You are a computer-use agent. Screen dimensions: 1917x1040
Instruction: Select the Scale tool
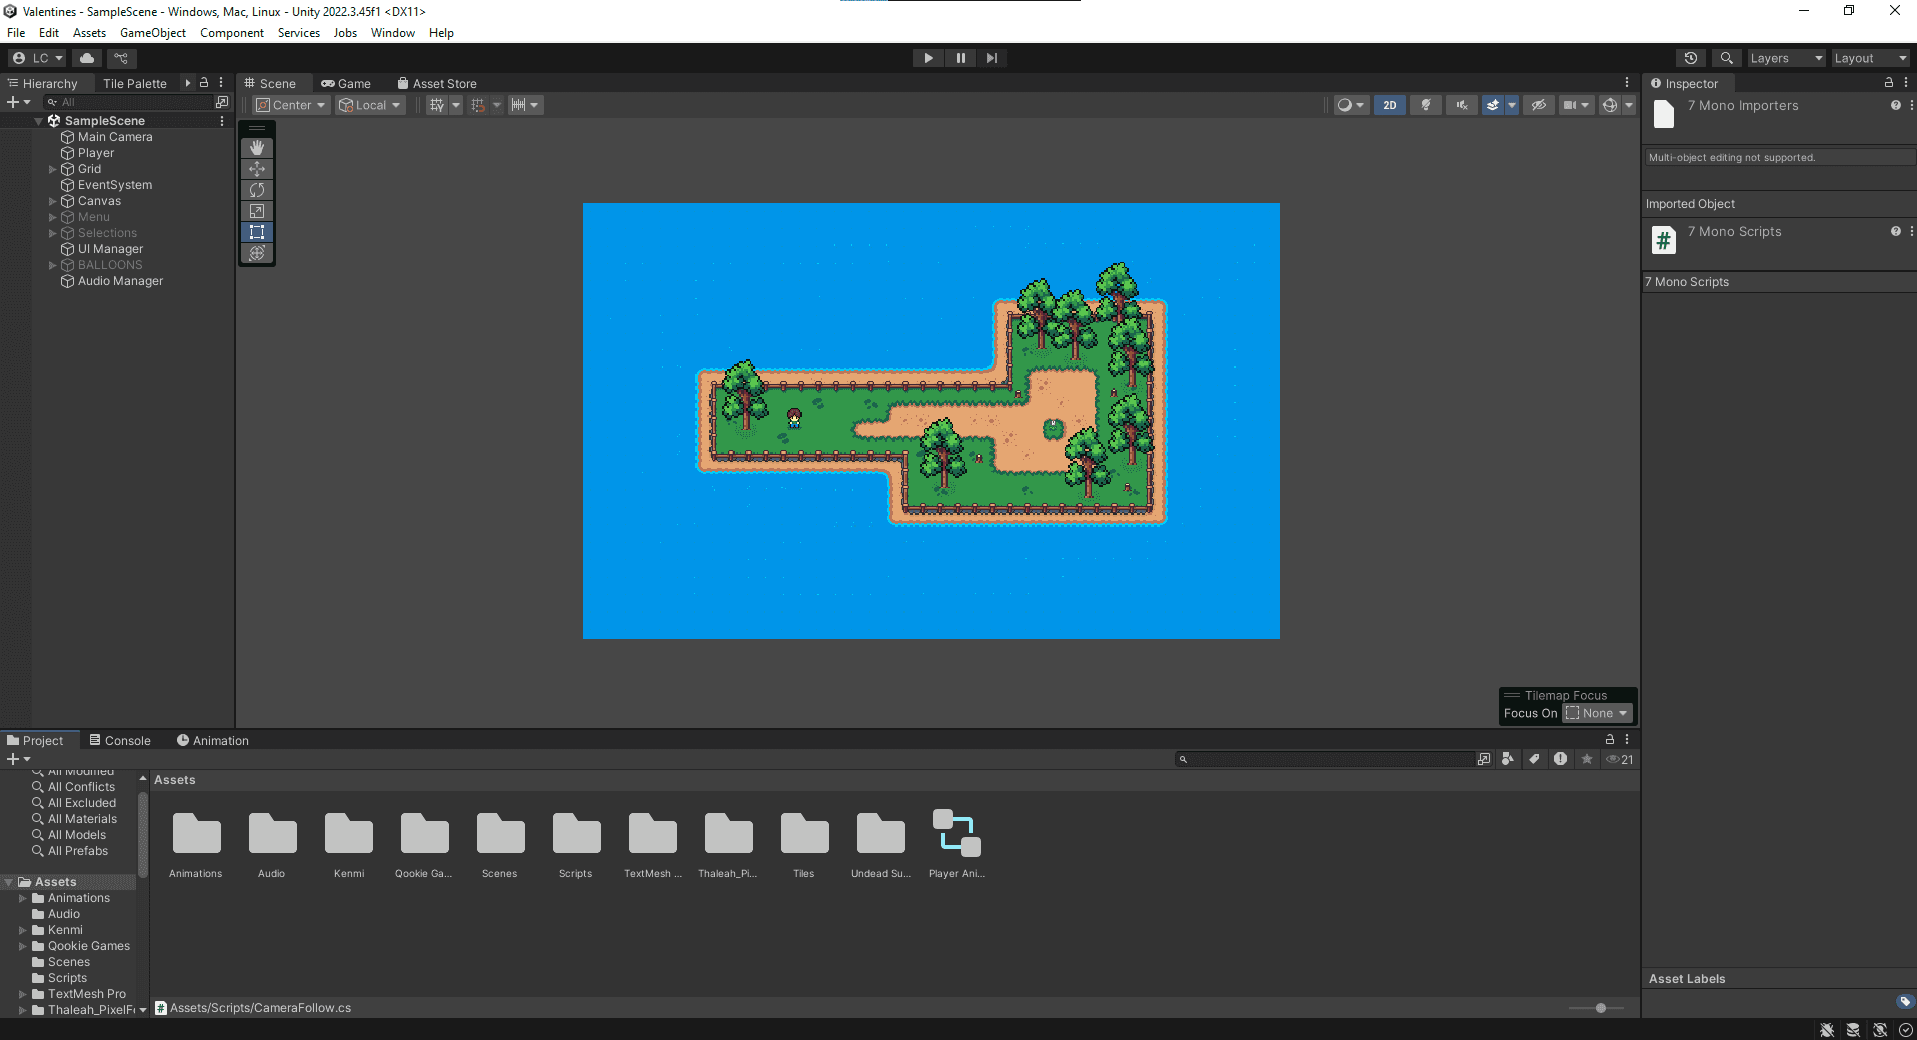(257, 211)
